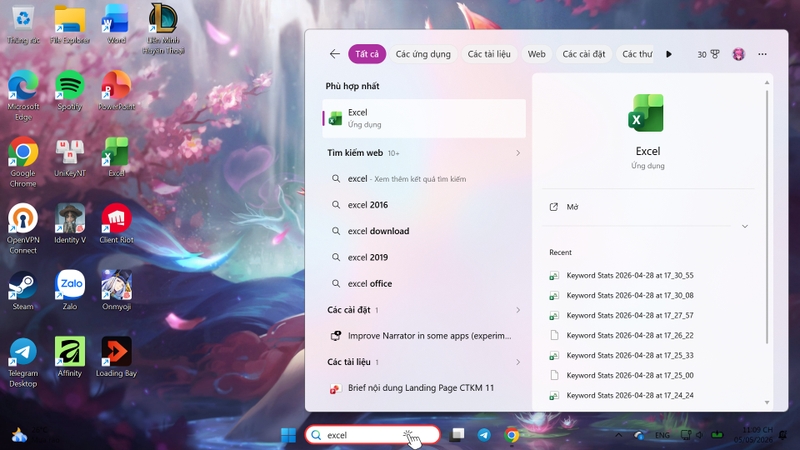Select excel - Xem thêm kết quả tìm kiếm
Image resolution: width=800 pixels, height=450 pixels.
424,179
